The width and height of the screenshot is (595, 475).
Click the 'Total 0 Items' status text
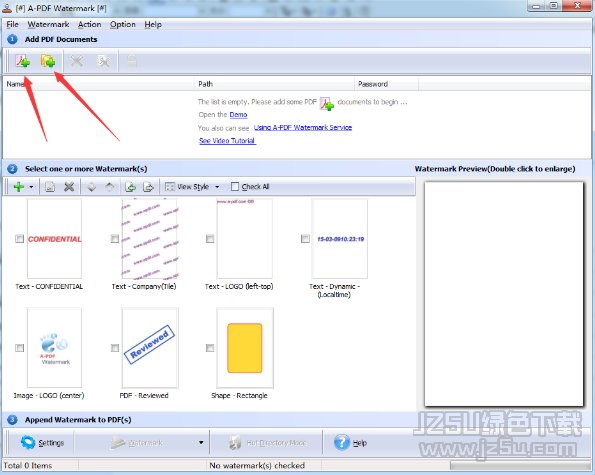pyautogui.click(x=28, y=466)
